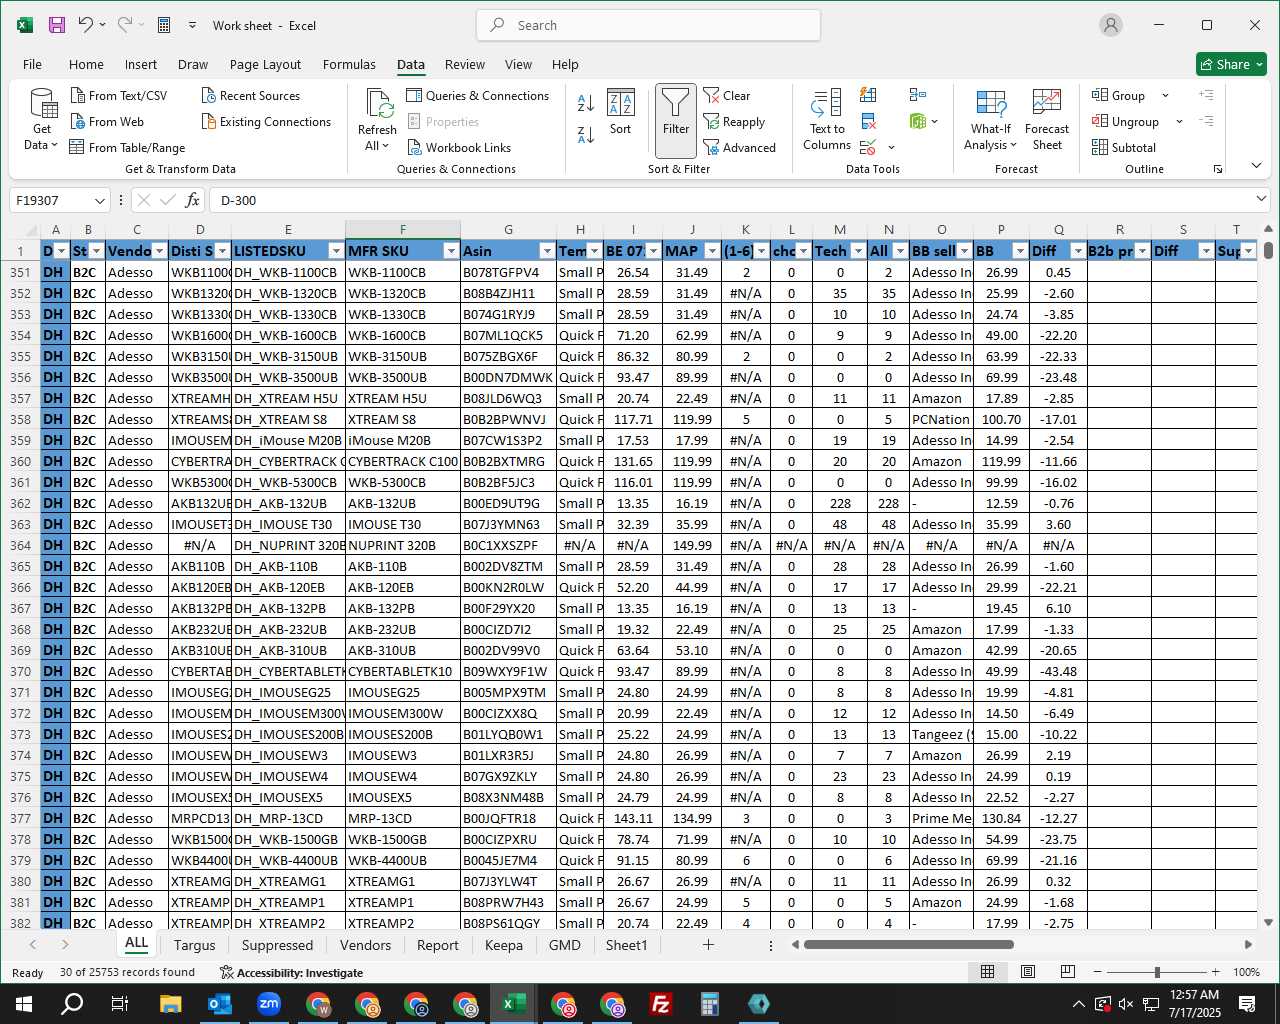
Task: Open the Keepa sheet tab
Action: [x=504, y=945]
